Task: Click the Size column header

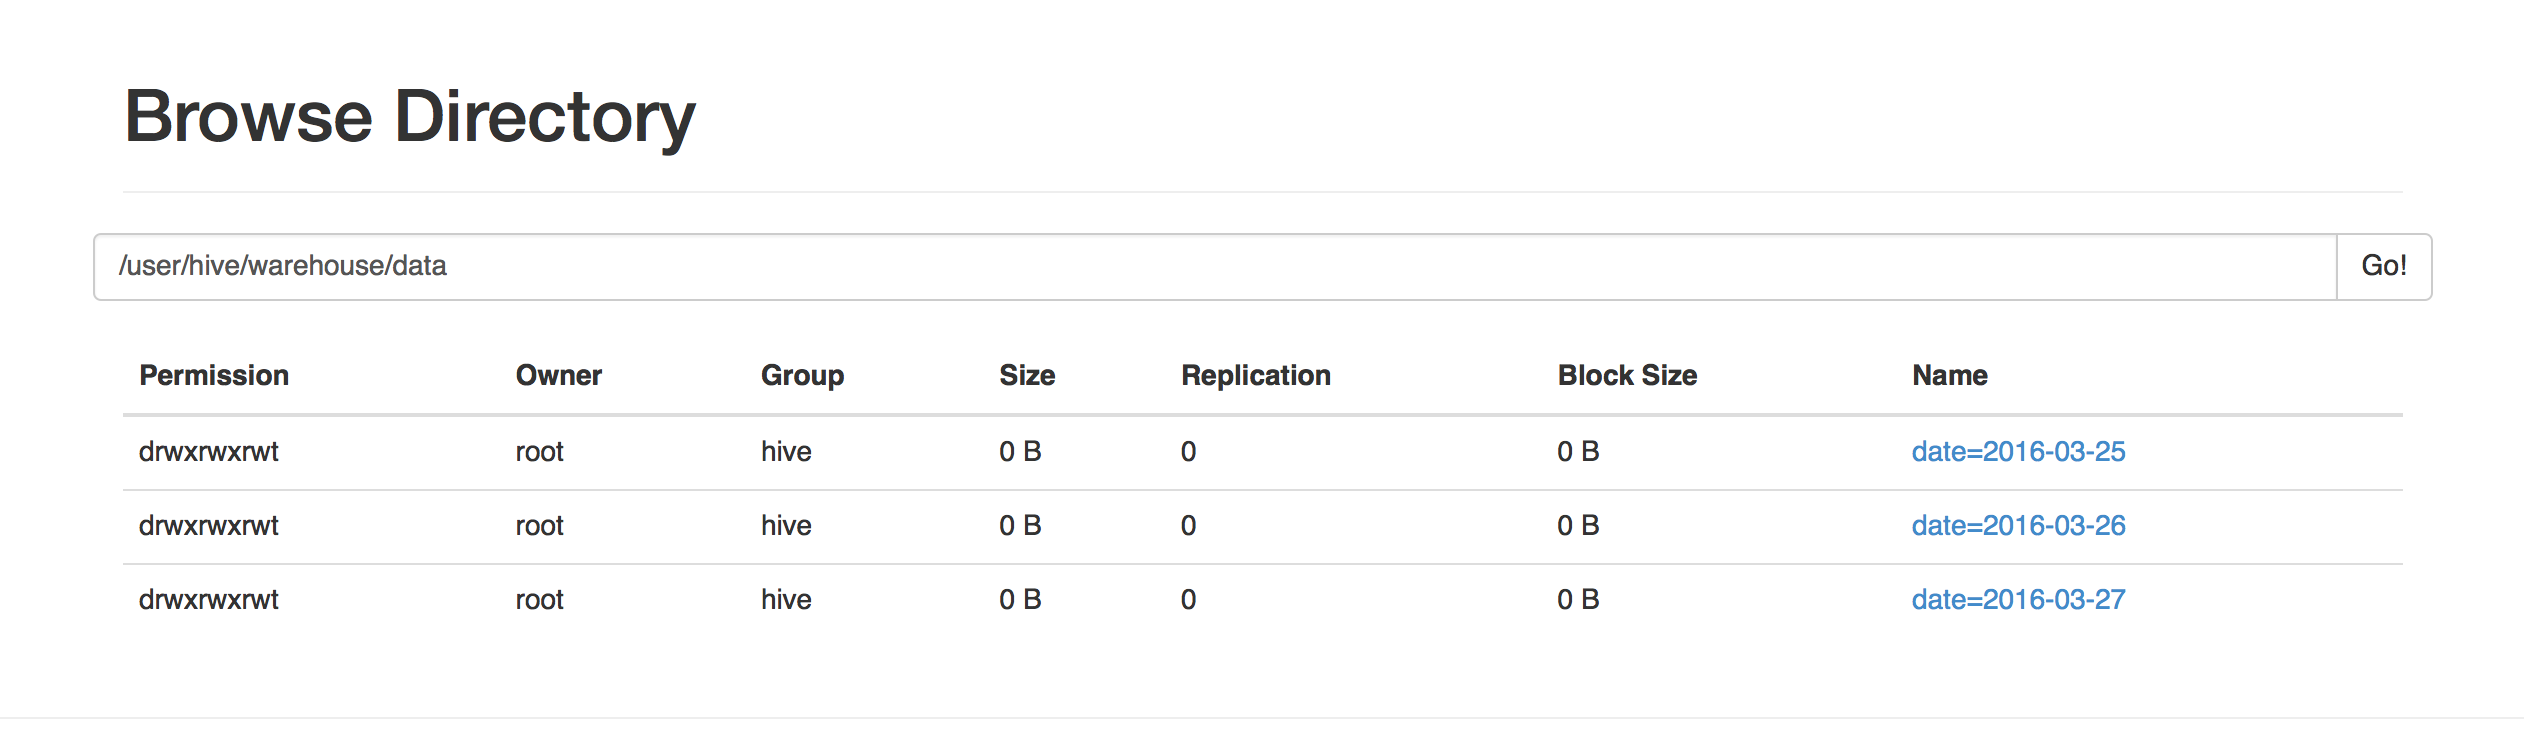Action: 1027,376
